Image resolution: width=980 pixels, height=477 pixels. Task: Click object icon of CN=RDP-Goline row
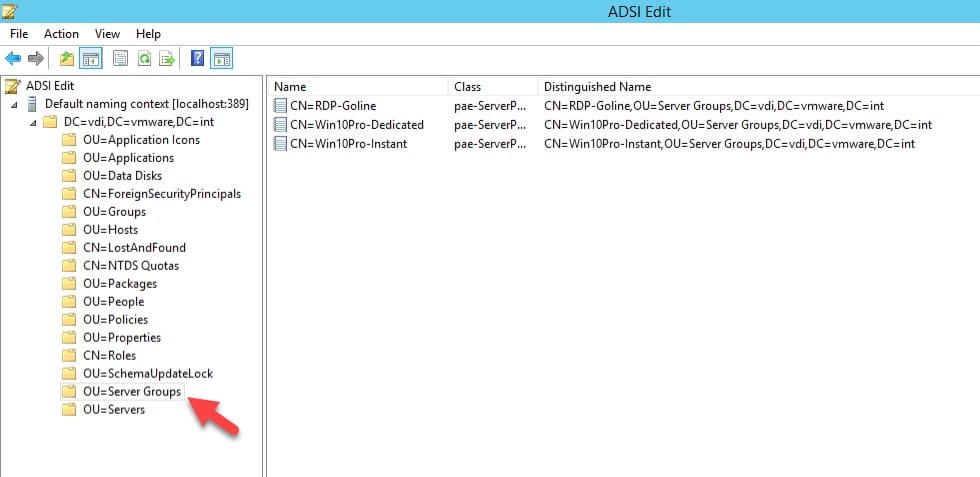tap(281, 106)
